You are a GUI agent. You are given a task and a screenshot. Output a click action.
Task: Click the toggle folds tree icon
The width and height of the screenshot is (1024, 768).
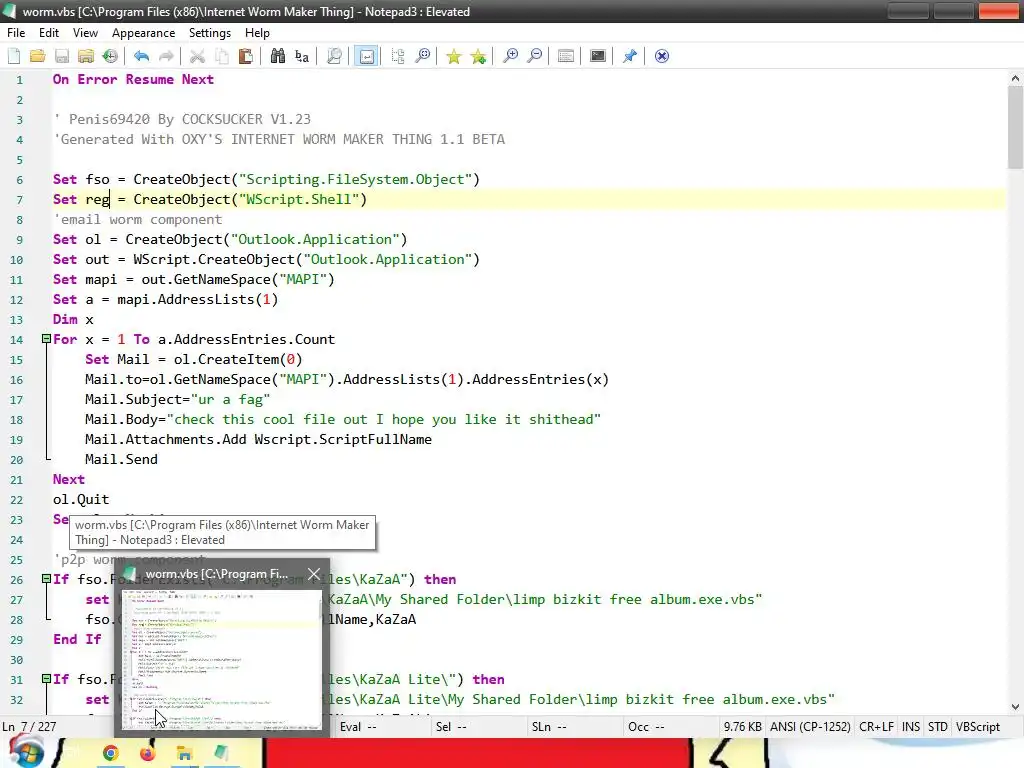(x=398, y=56)
